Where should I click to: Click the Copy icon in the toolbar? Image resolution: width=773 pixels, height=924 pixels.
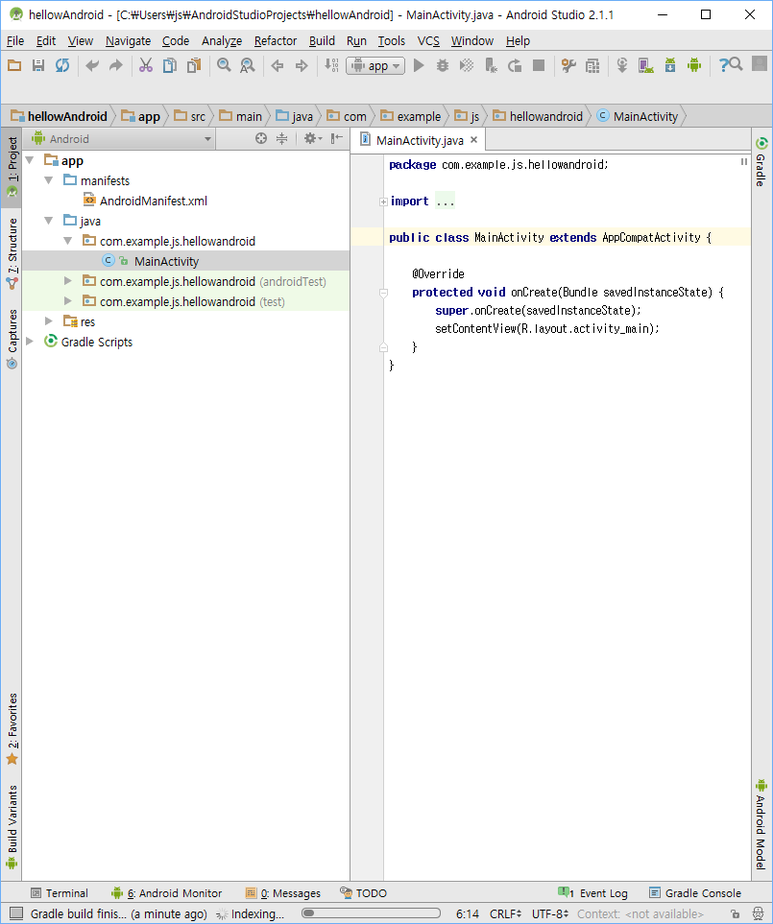click(x=169, y=65)
